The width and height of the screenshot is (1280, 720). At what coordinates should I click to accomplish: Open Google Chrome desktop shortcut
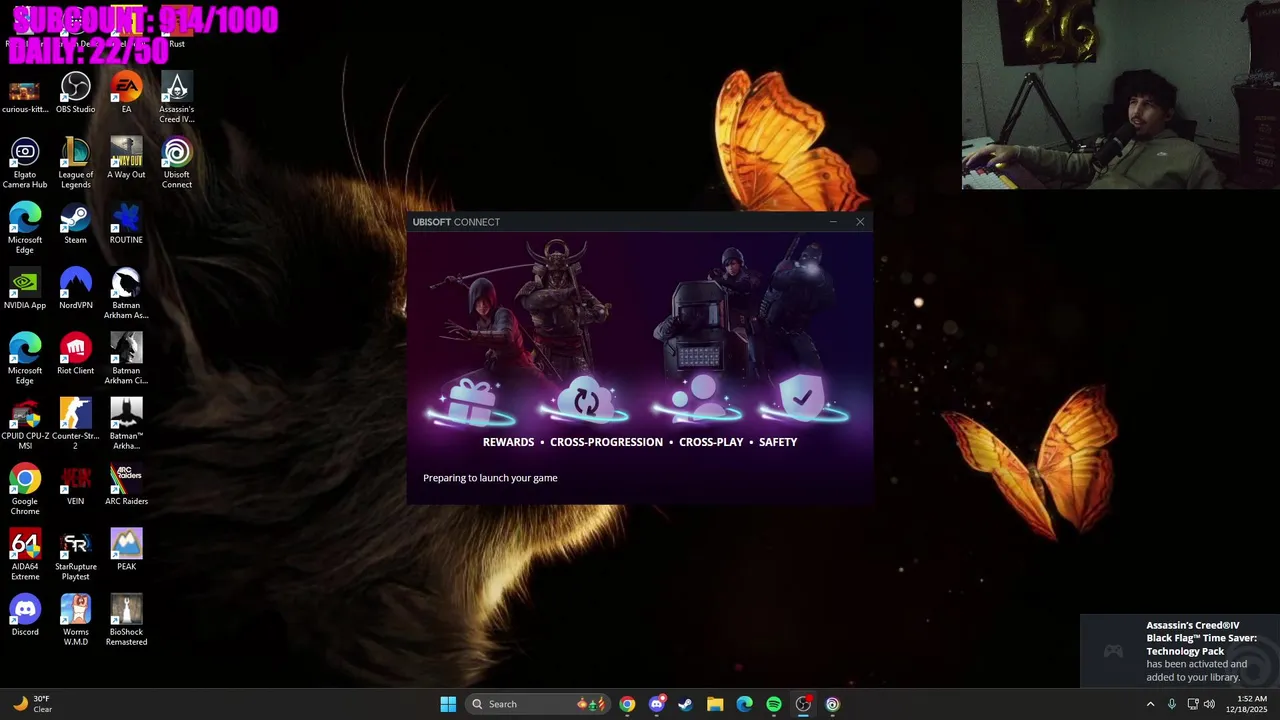tap(25, 490)
